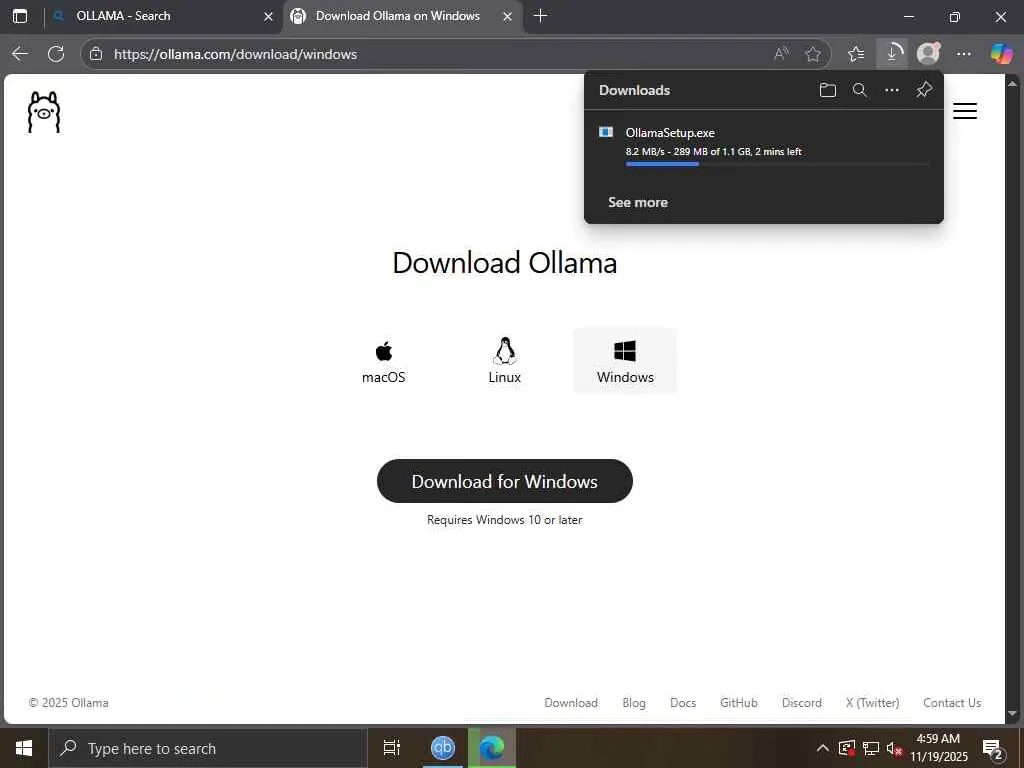Click the "© 2025 Ollama" footer text

69,703
